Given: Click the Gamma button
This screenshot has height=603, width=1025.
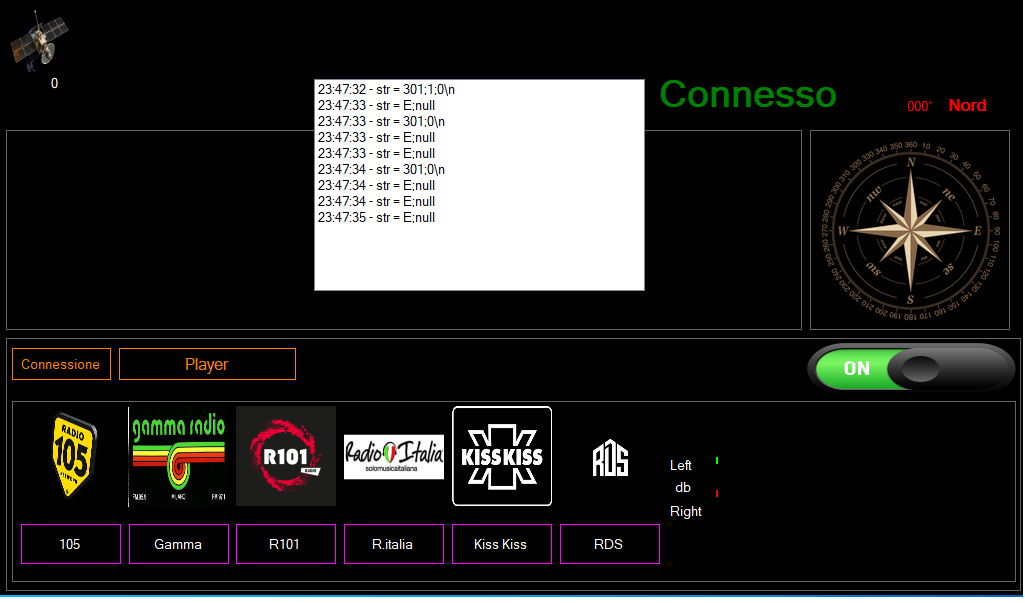Looking at the screenshot, I should (178, 544).
